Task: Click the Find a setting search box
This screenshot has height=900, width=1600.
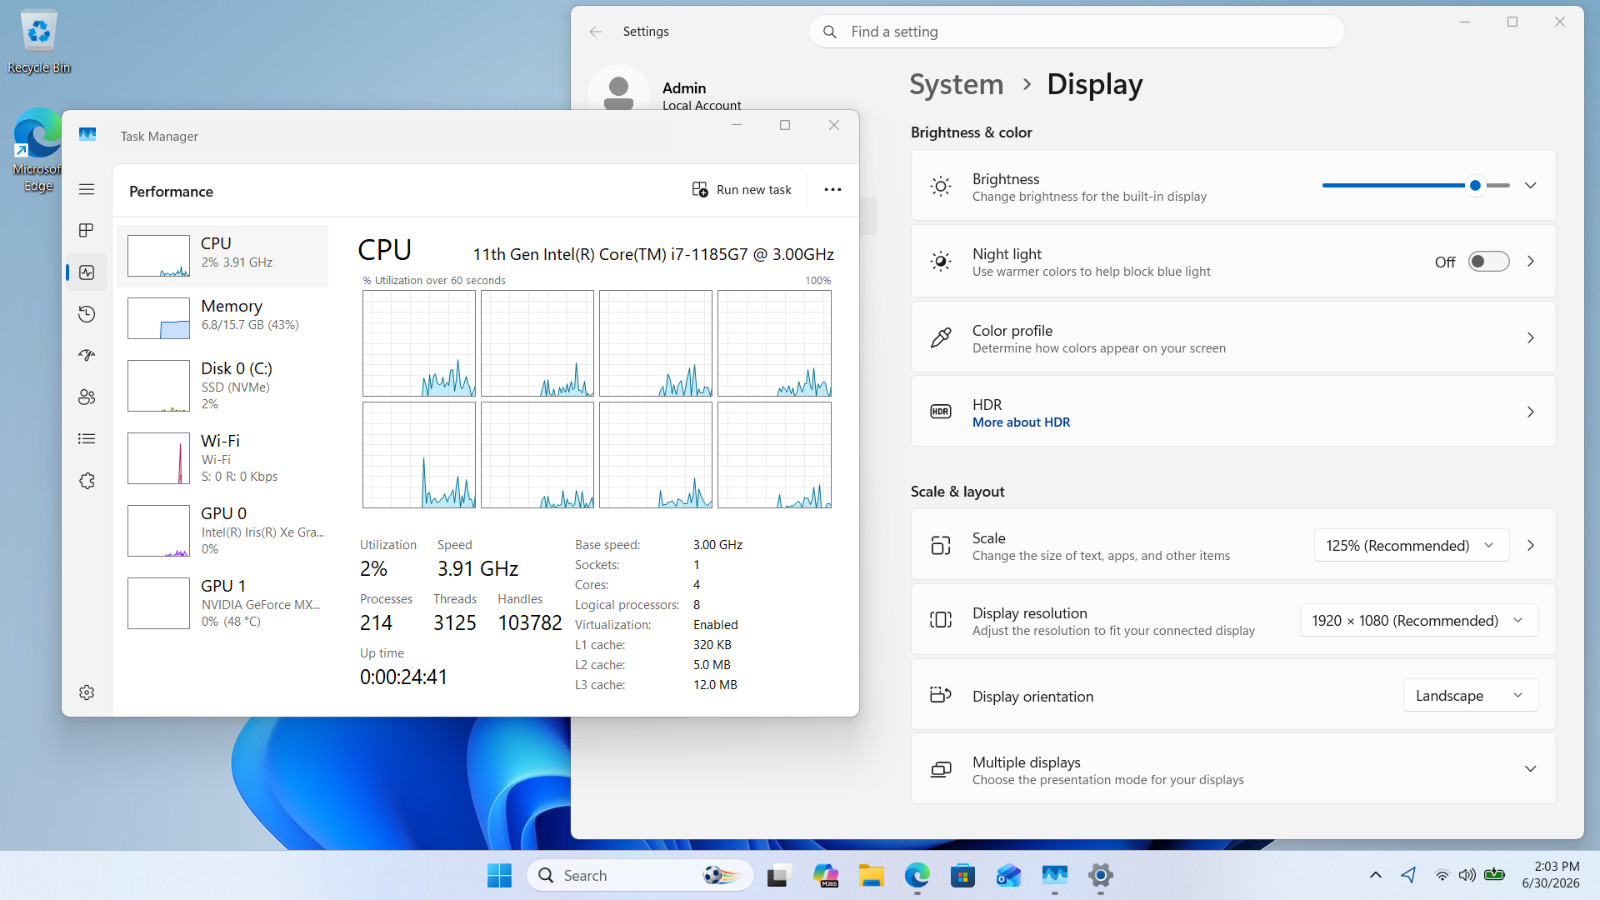Action: click(1076, 32)
